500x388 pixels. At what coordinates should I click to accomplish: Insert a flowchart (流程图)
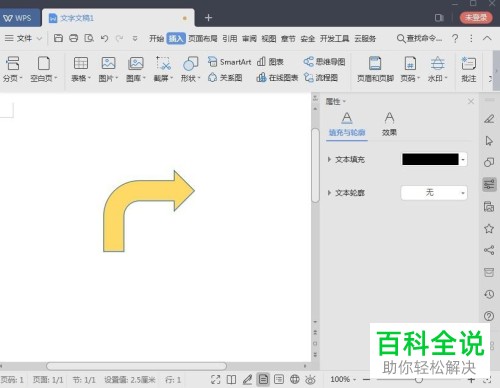(x=321, y=78)
